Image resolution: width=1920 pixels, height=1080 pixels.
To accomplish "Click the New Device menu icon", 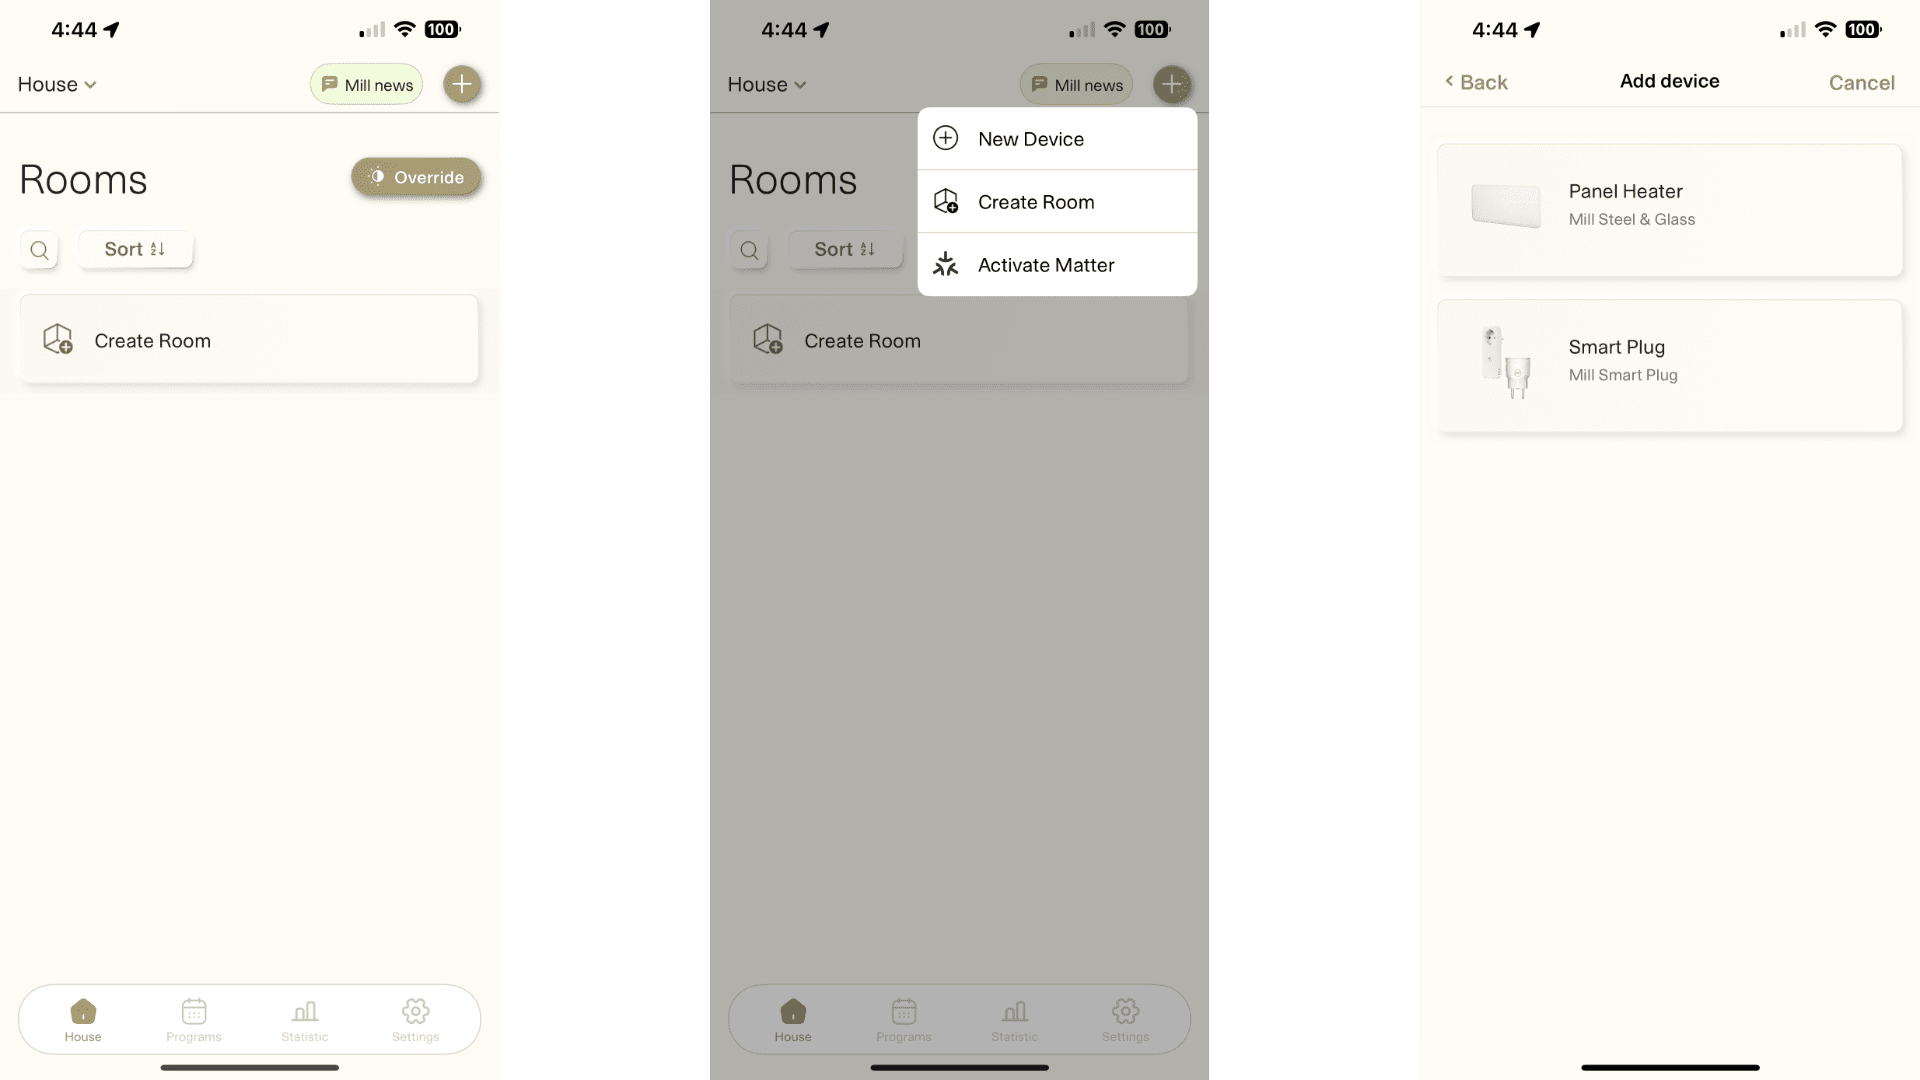I will (x=945, y=138).
